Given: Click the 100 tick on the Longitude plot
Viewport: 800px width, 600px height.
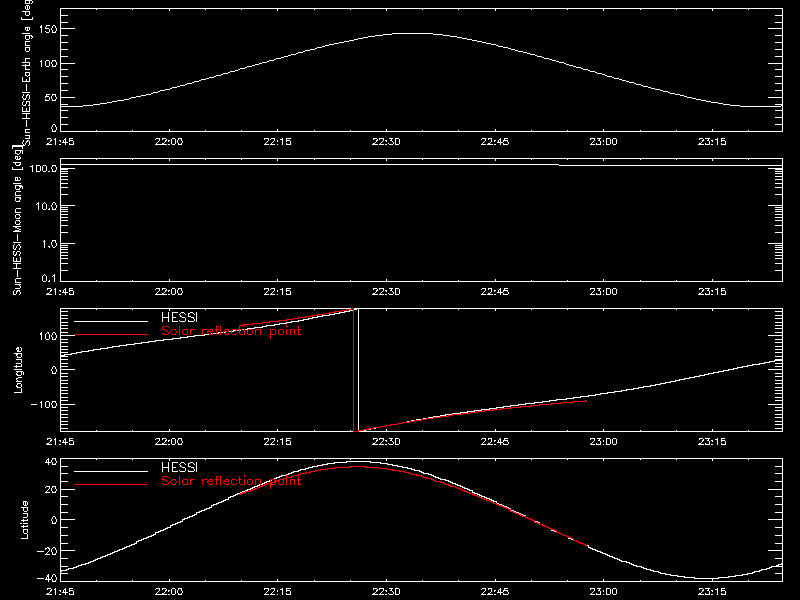Looking at the screenshot, I should pos(48,336).
